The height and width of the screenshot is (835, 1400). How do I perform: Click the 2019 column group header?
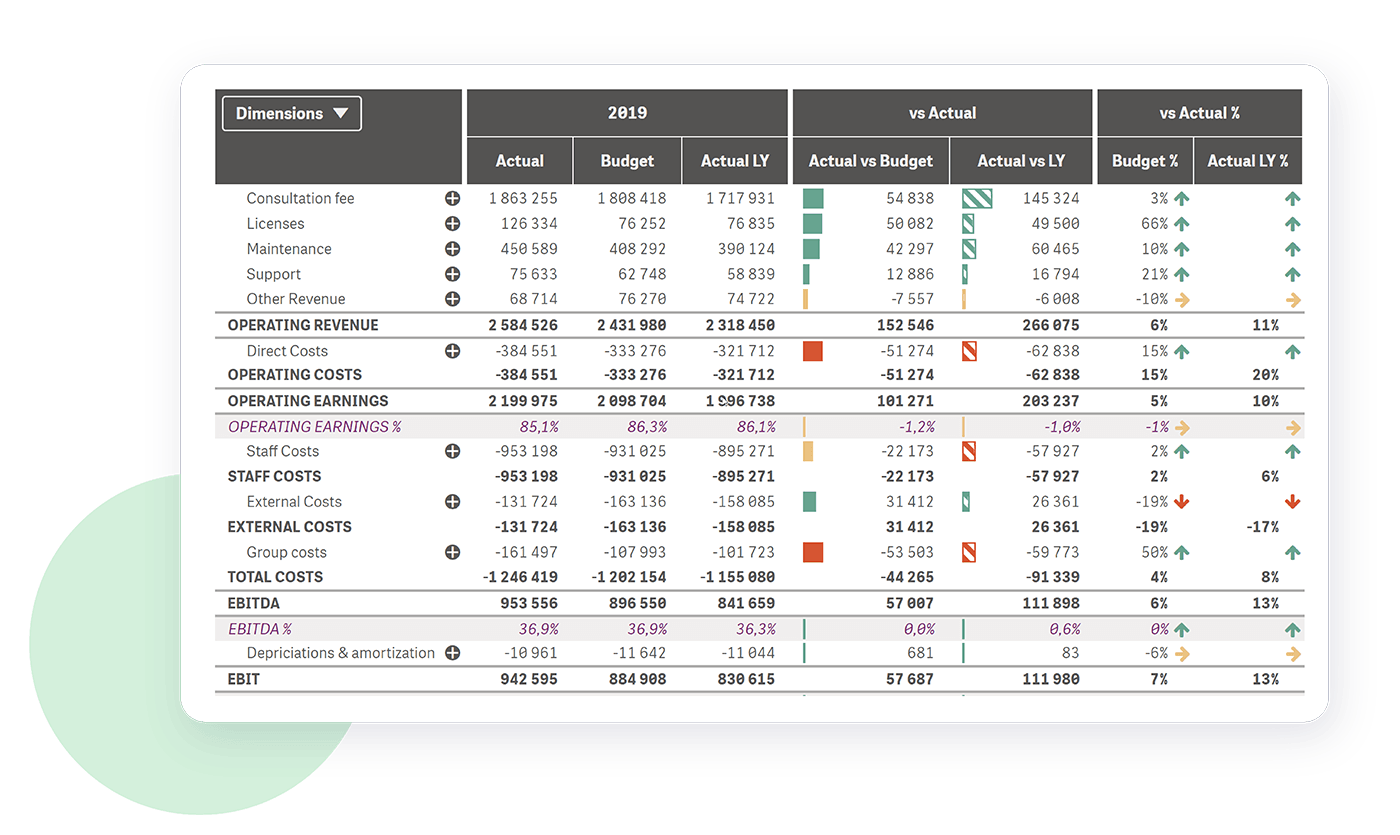coord(627,113)
